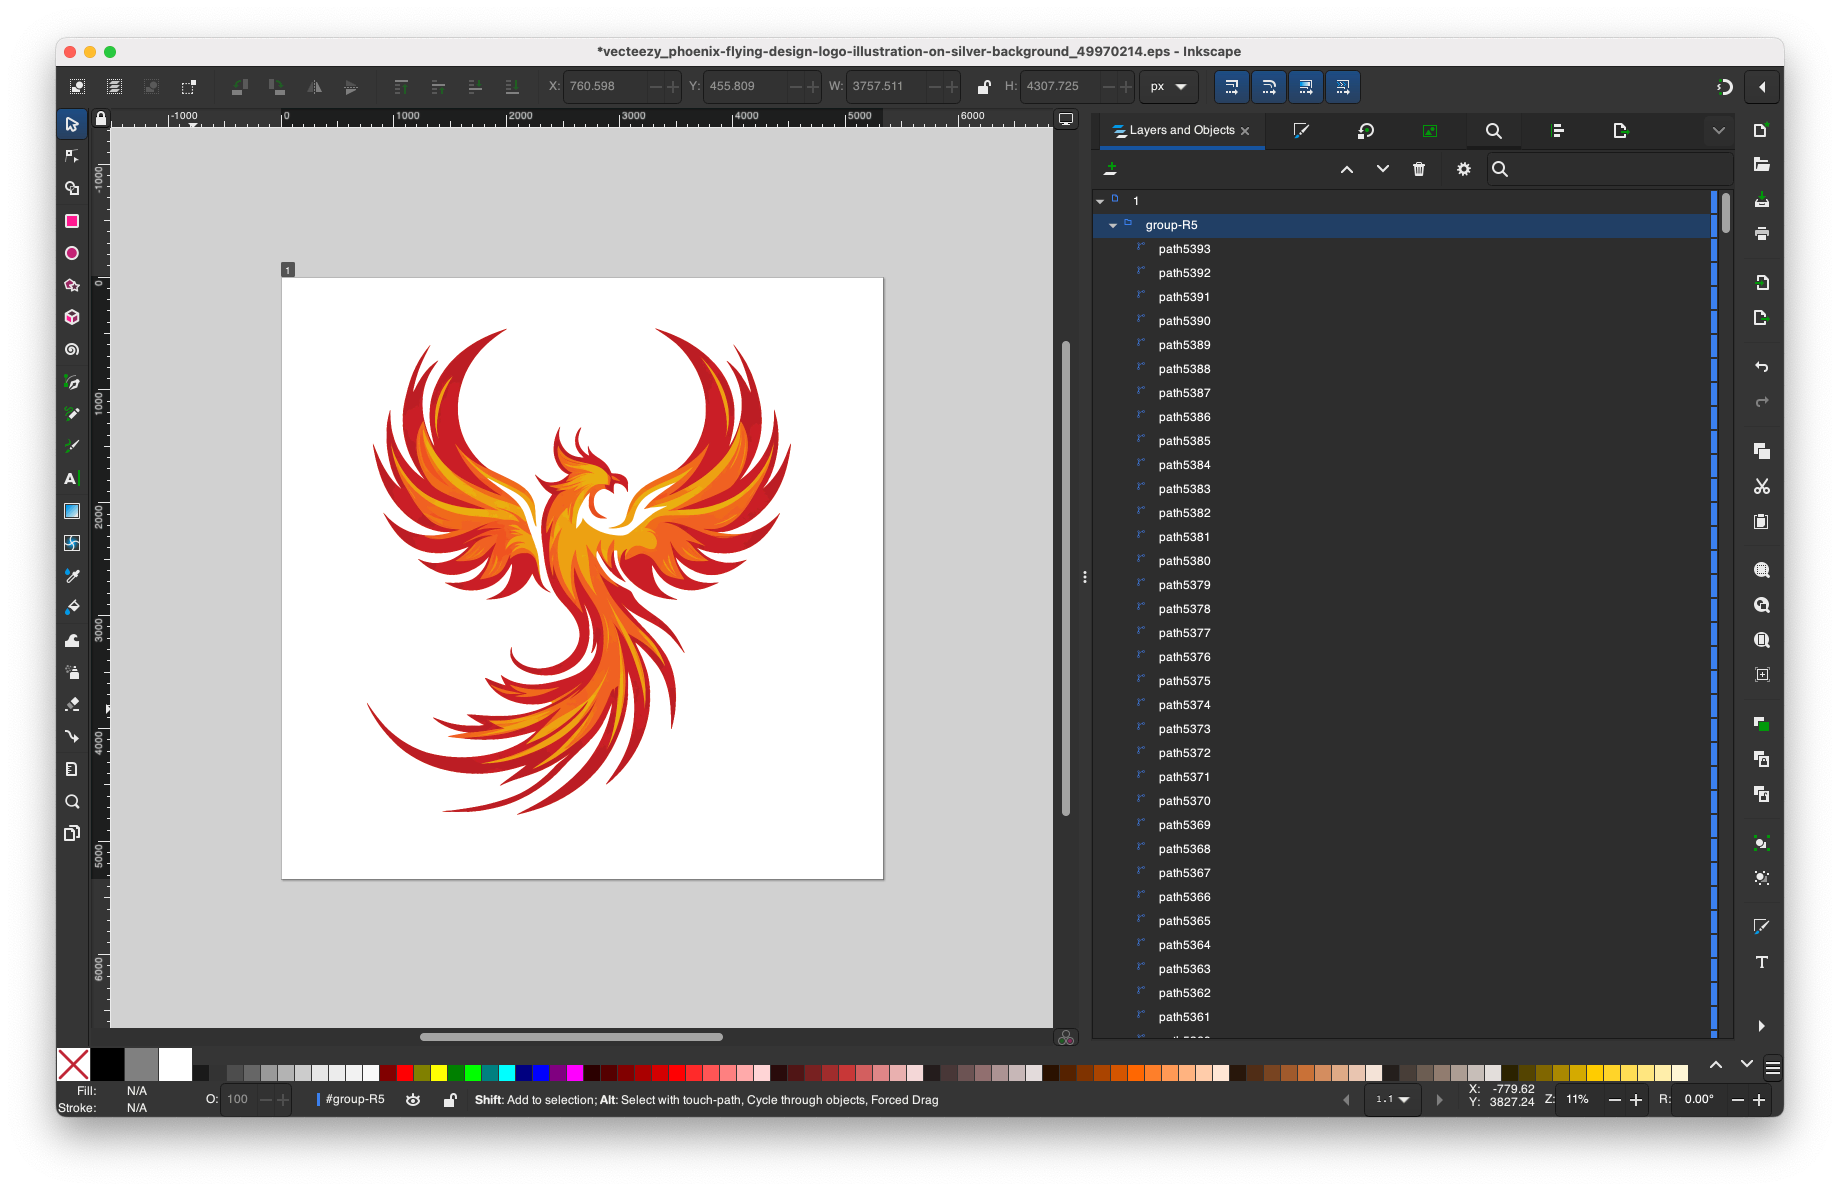
Task: Select the Zoom tool in toolbox
Action: point(72,801)
